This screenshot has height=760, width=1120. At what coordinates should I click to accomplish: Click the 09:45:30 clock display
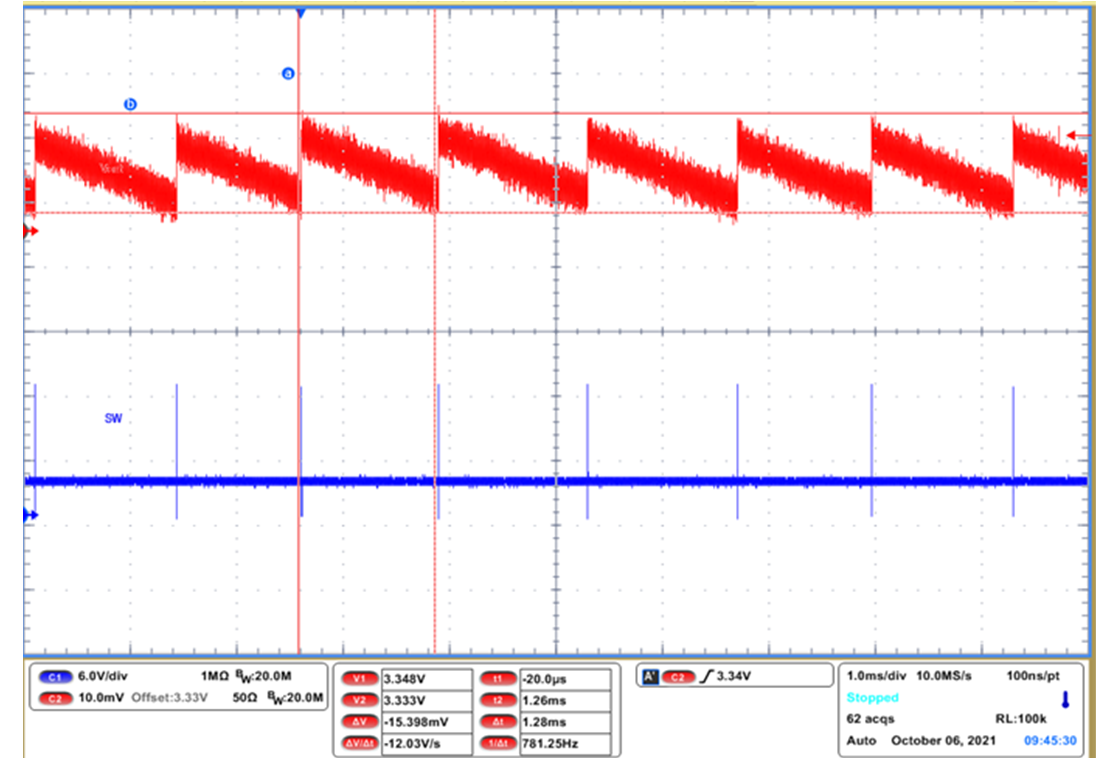coord(1052,740)
